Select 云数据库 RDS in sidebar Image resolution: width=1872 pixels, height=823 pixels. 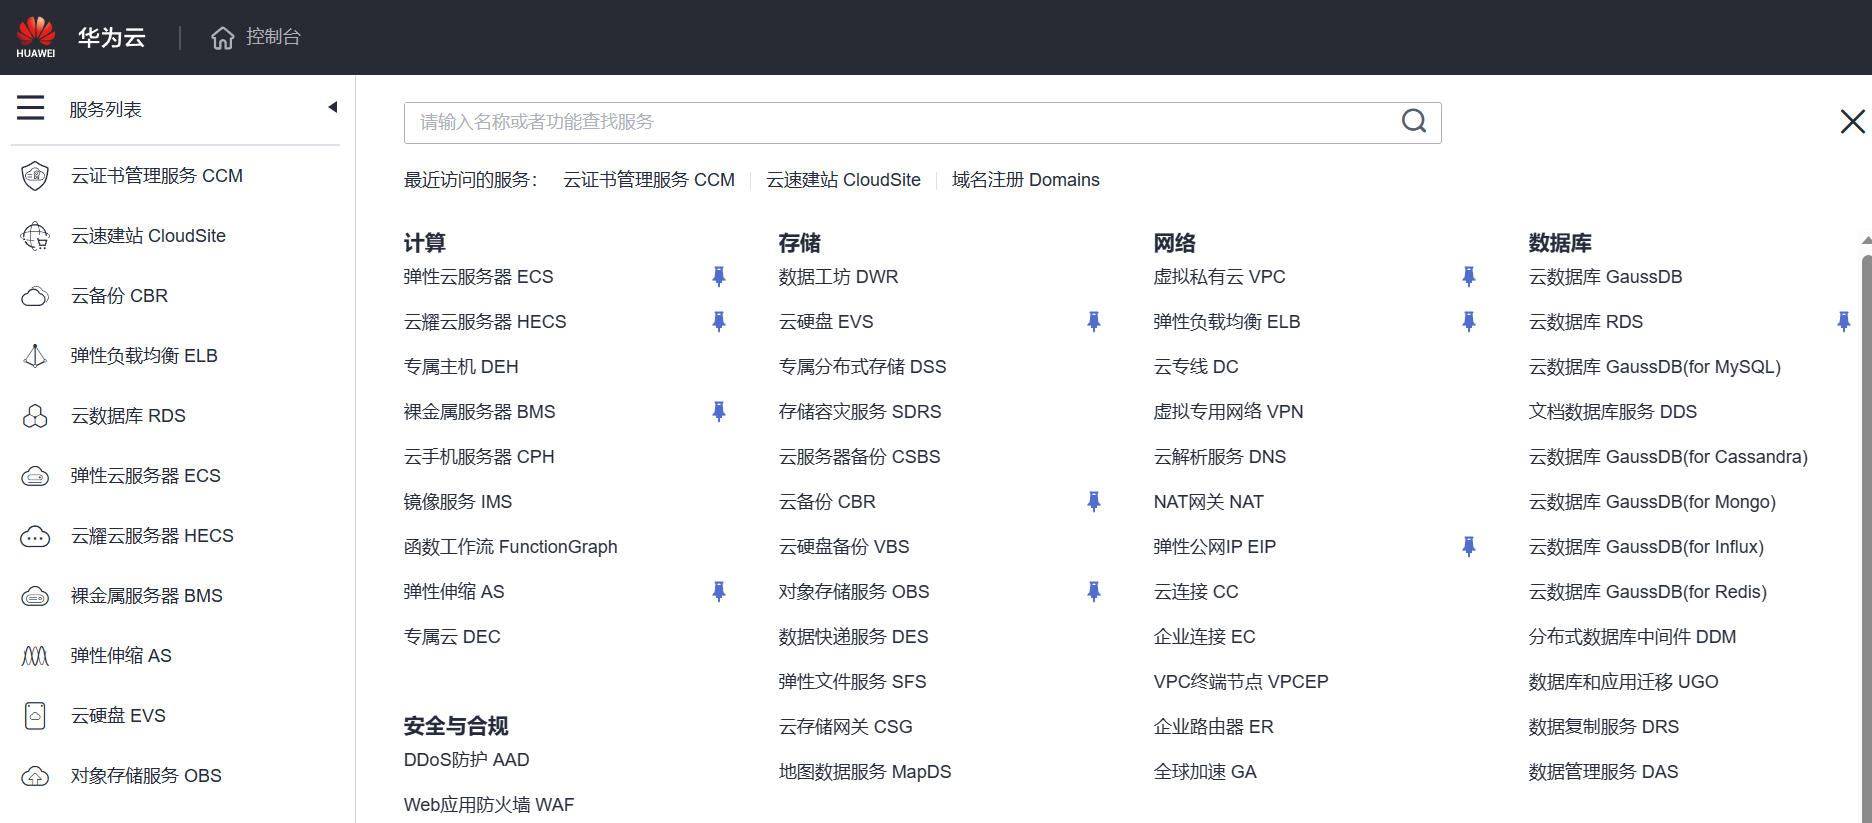pos(128,416)
